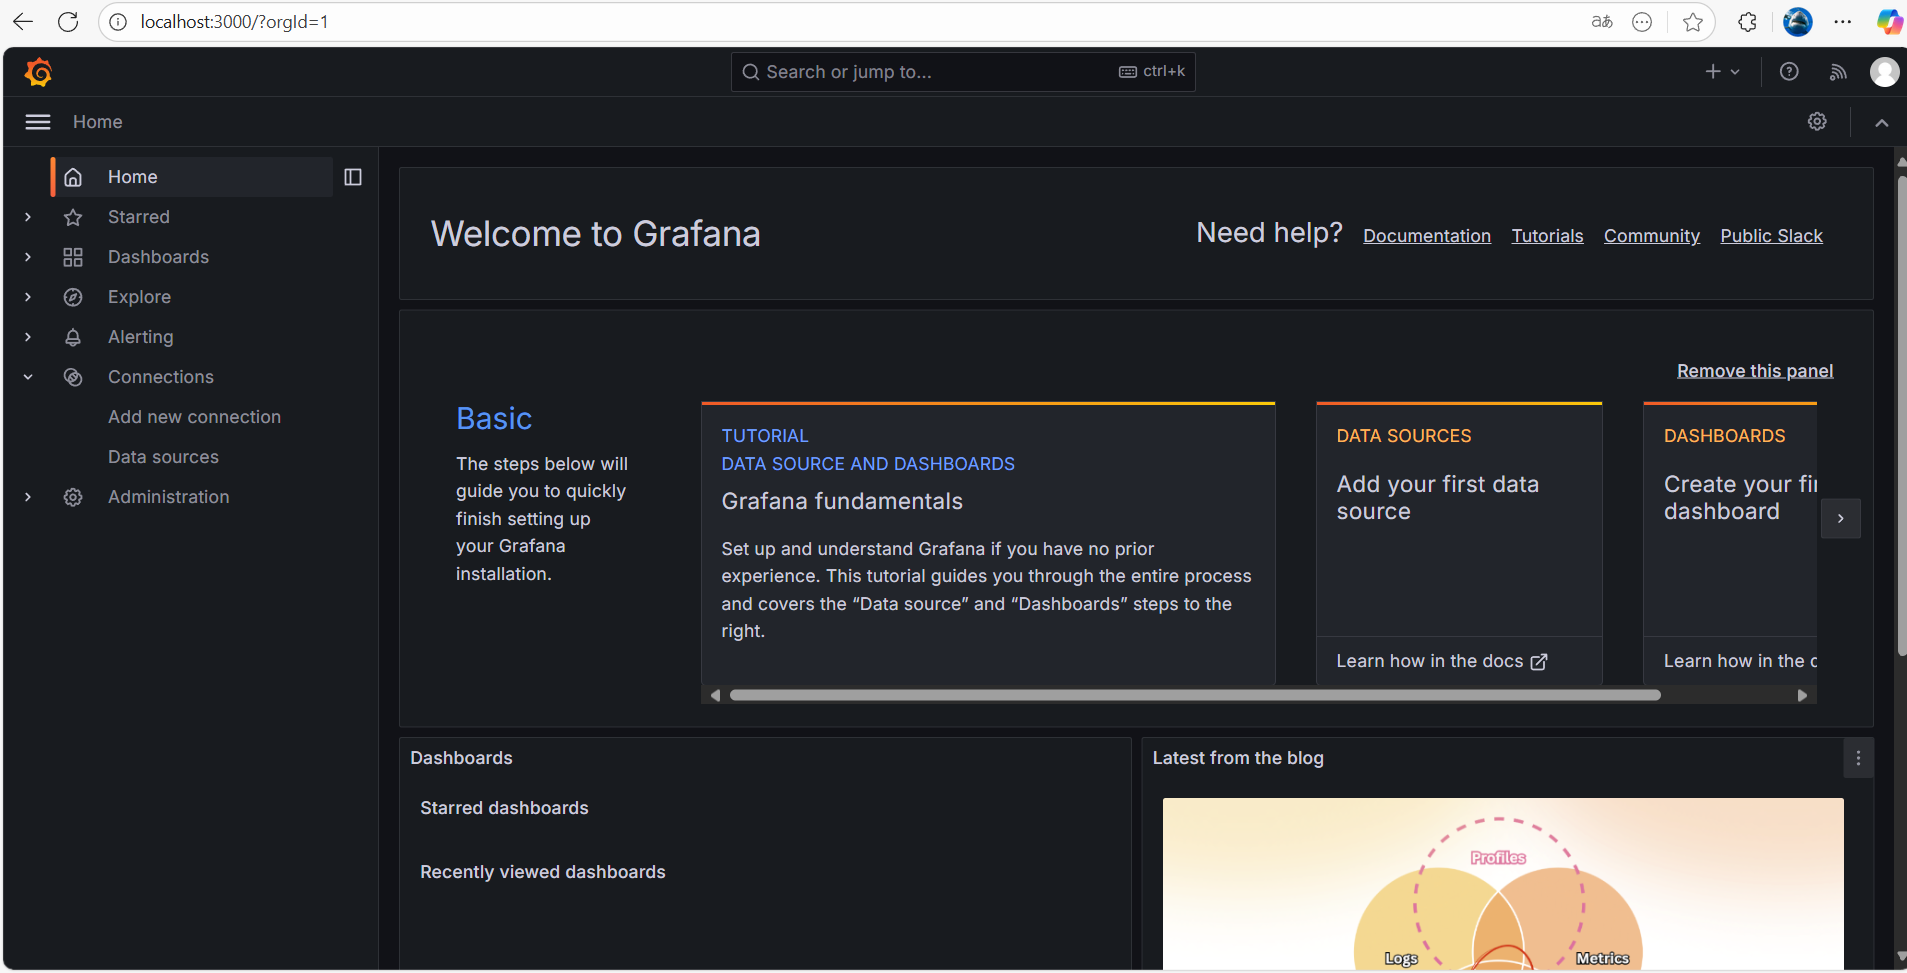This screenshot has width=1907, height=973.
Task: Click the Home breadcrumb
Action: pos(98,122)
